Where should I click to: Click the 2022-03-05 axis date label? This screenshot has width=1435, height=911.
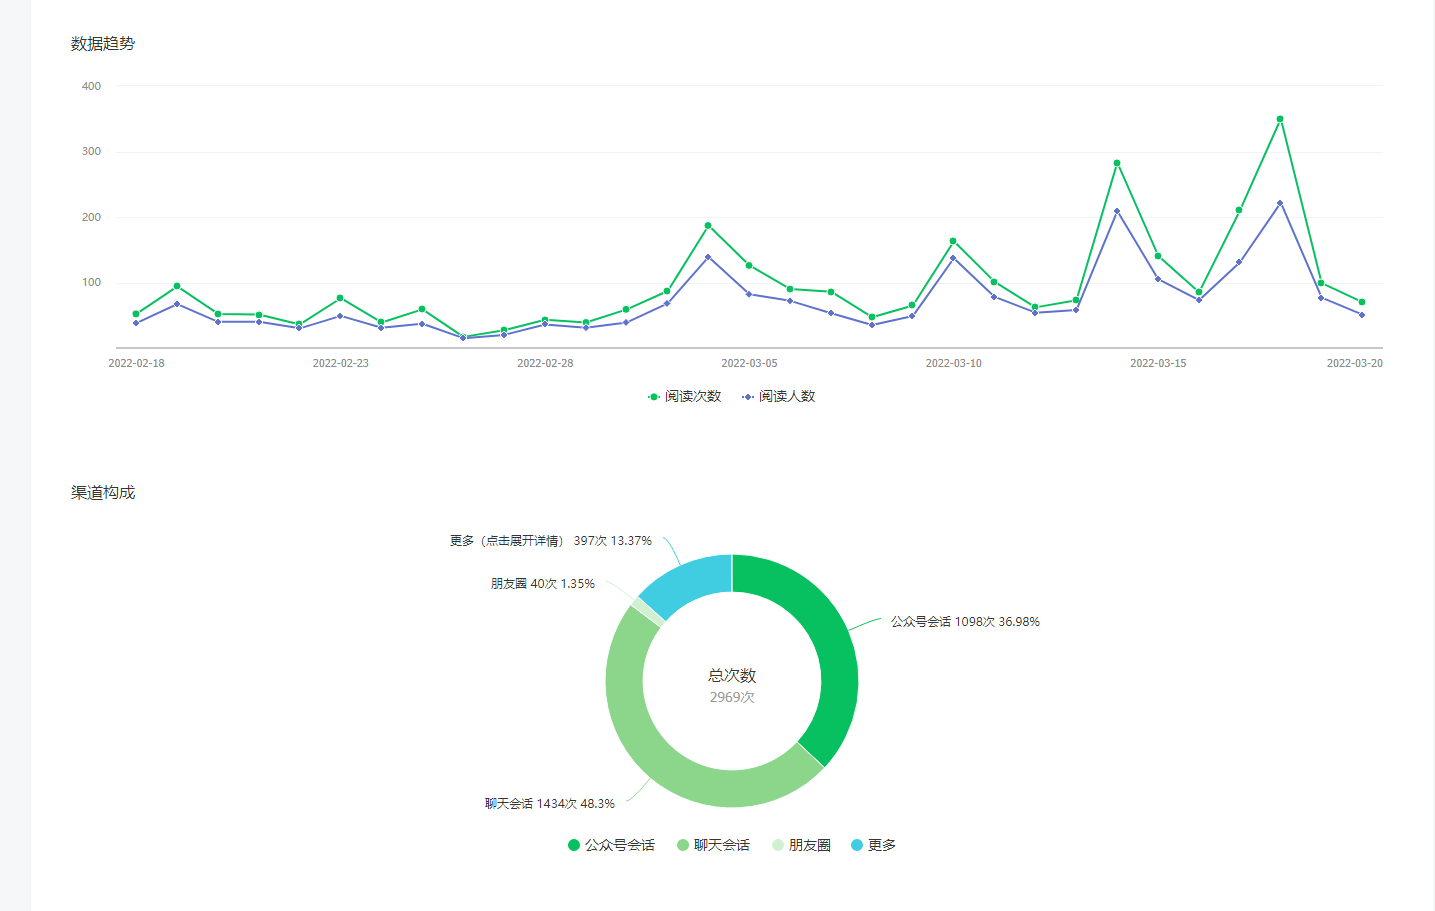click(x=749, y=363)
